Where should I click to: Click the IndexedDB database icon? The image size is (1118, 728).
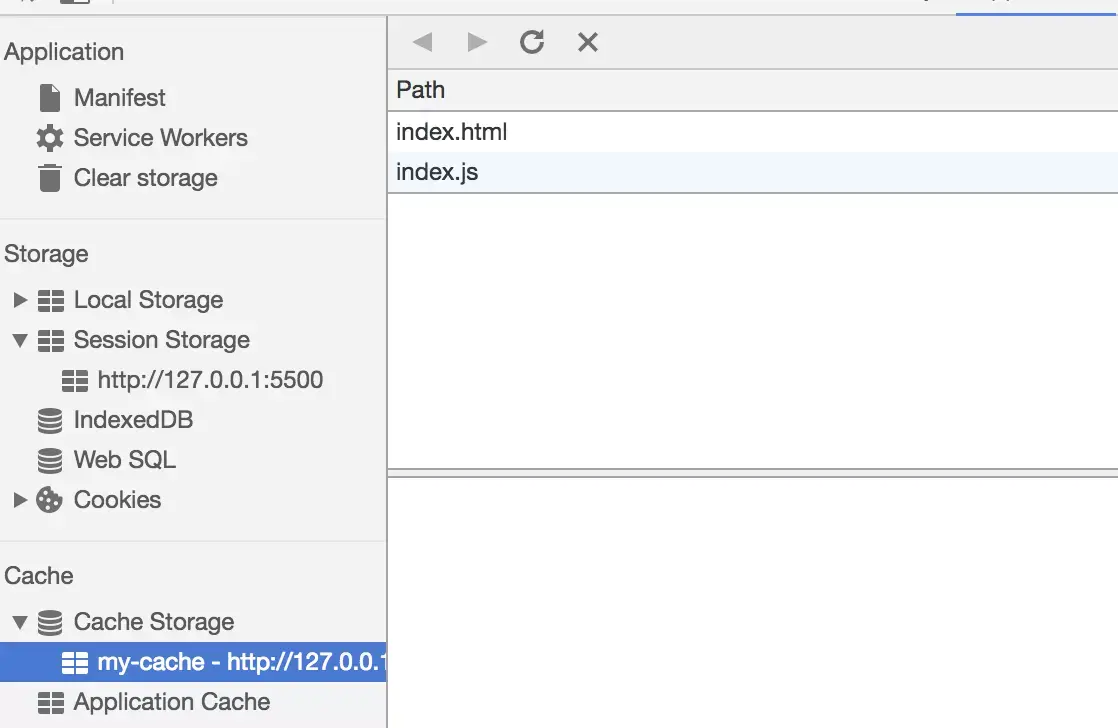click(50, 421)
